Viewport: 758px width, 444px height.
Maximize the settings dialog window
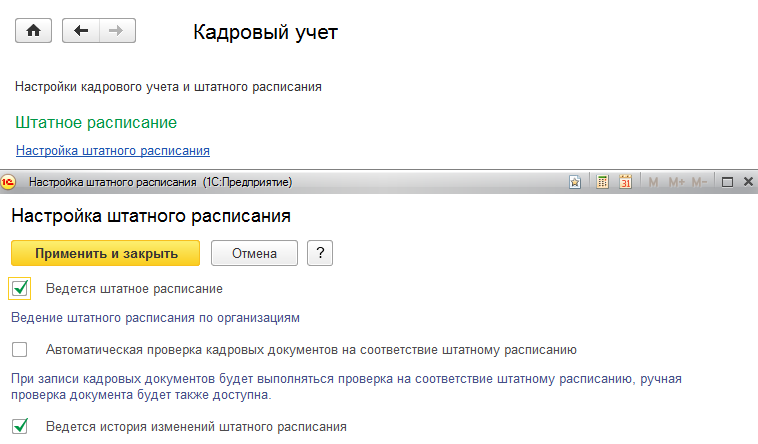[727, 182]
